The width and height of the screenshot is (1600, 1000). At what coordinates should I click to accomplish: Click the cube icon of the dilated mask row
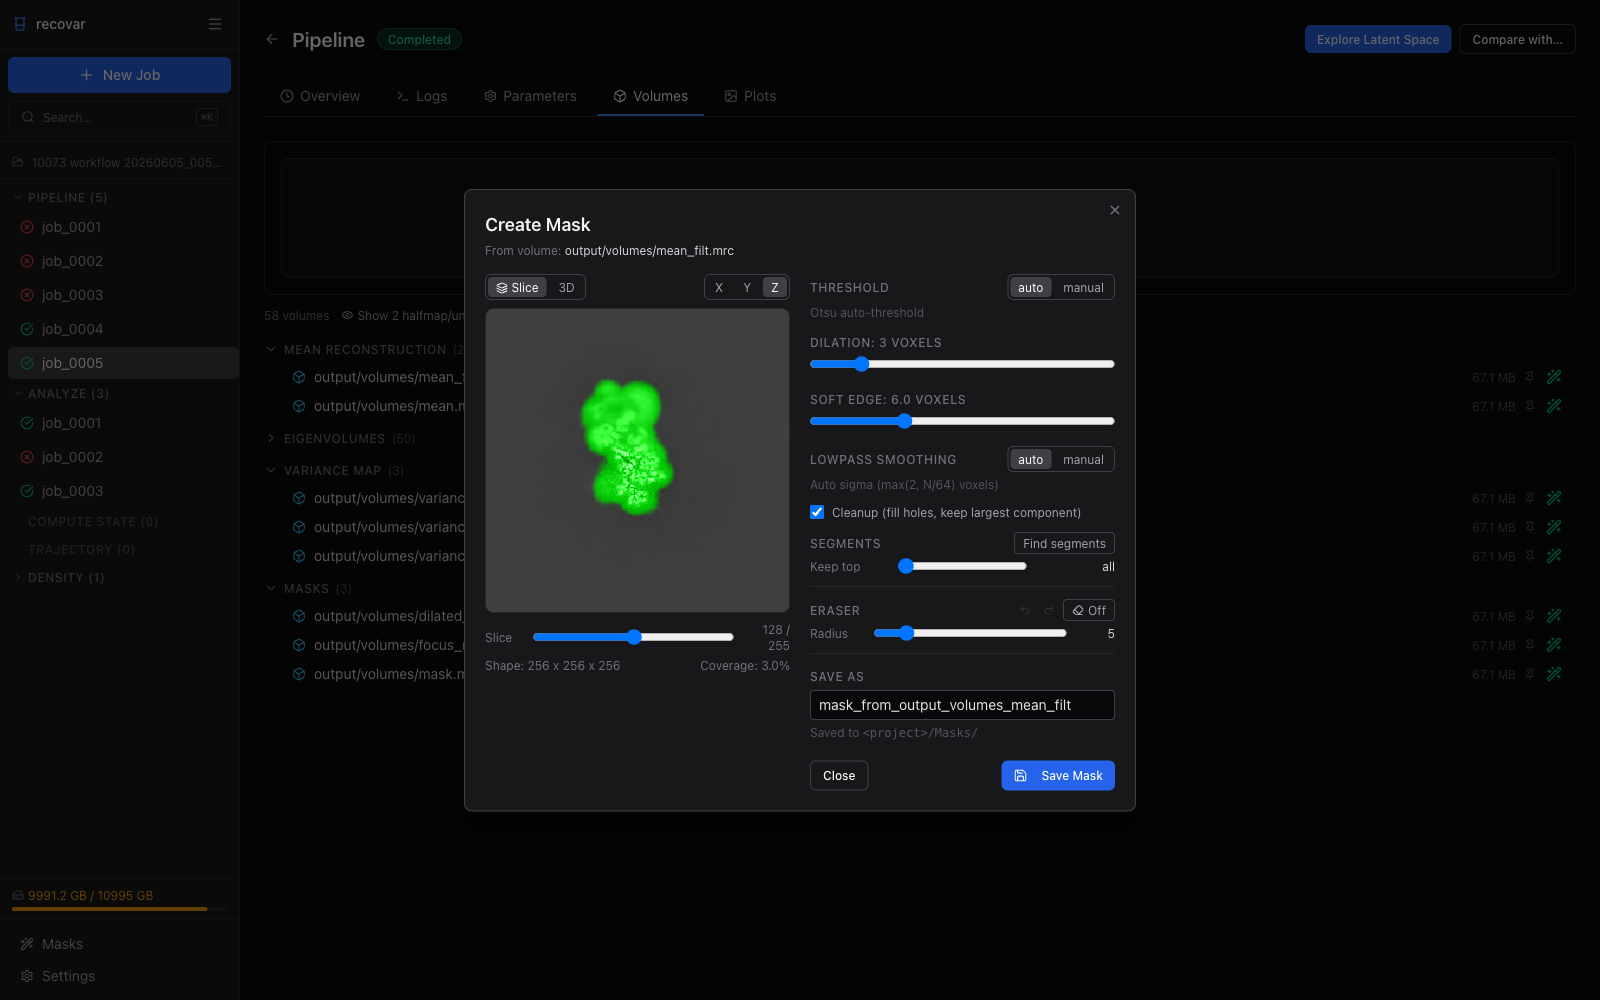[x=299, y=616]
